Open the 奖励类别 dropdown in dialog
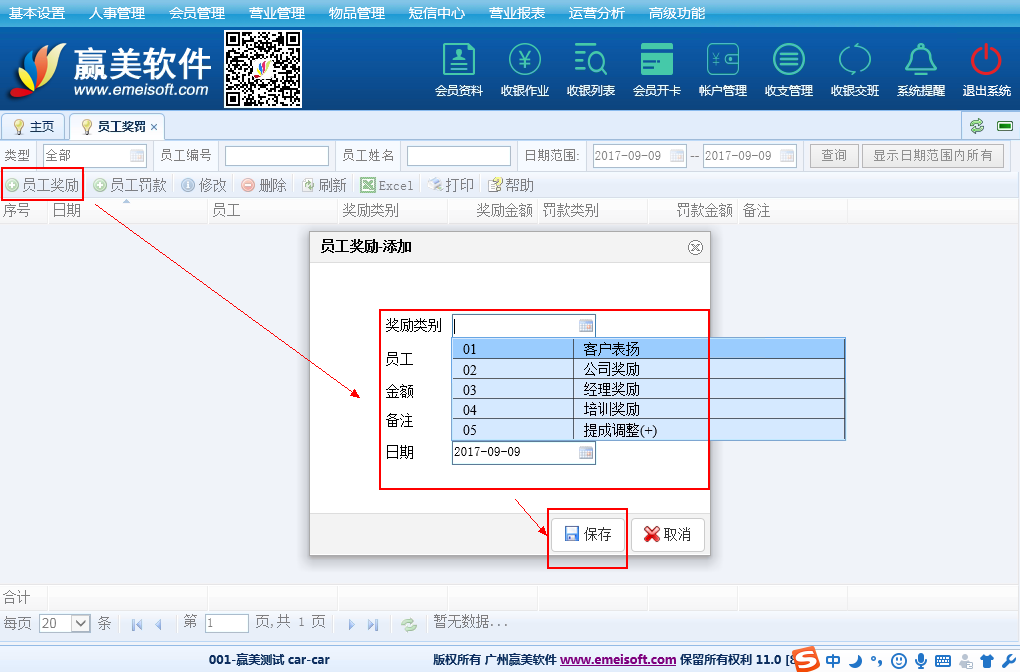Screen dimensions: 1020x672 pos(586,325)
